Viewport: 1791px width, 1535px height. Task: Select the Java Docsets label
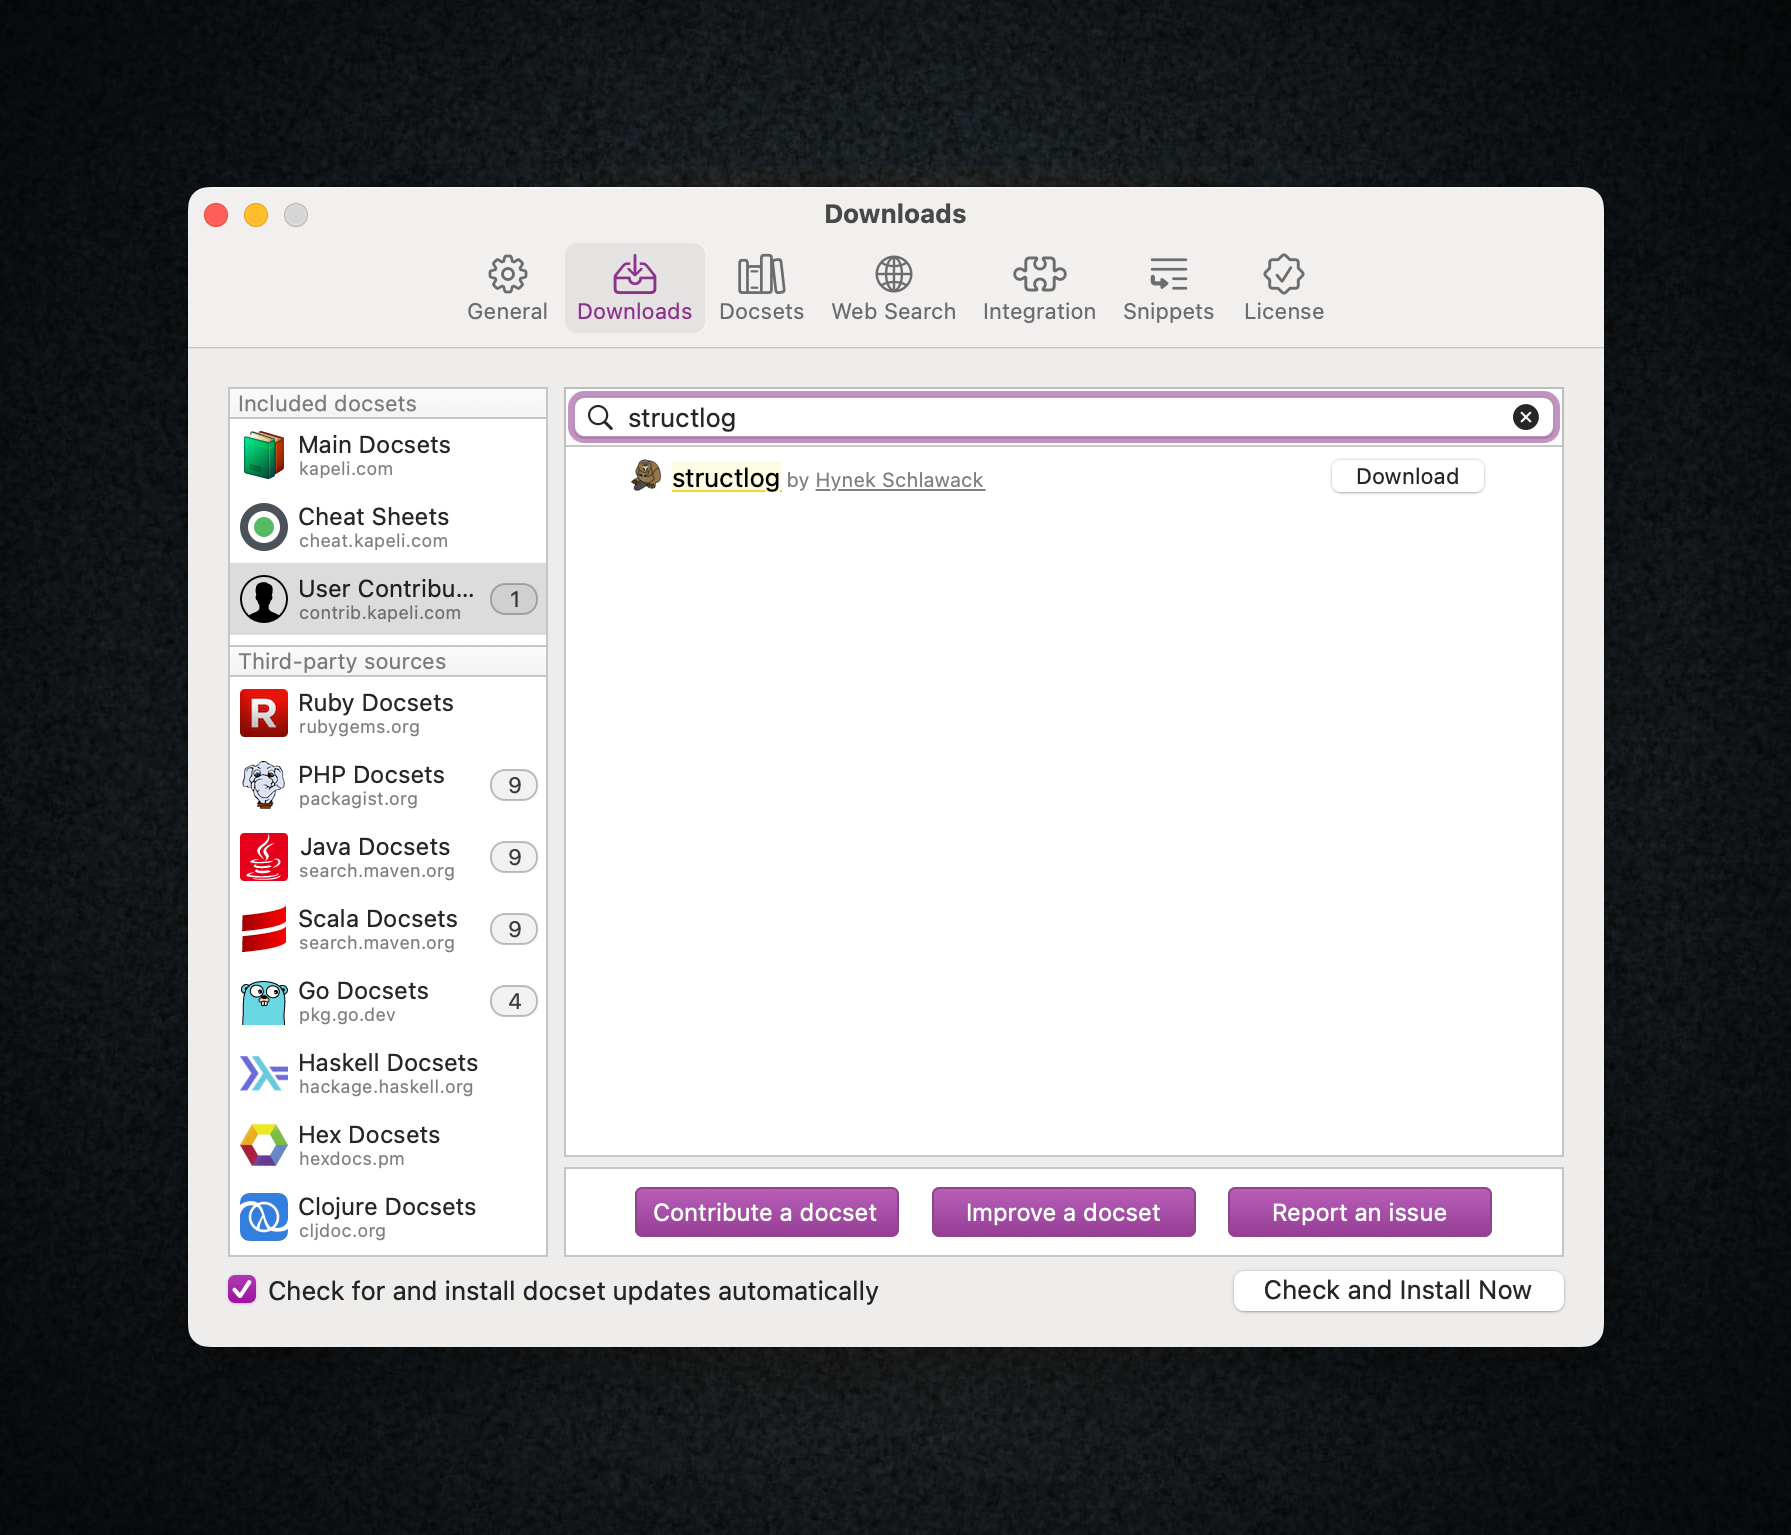(x=375, y=846)
